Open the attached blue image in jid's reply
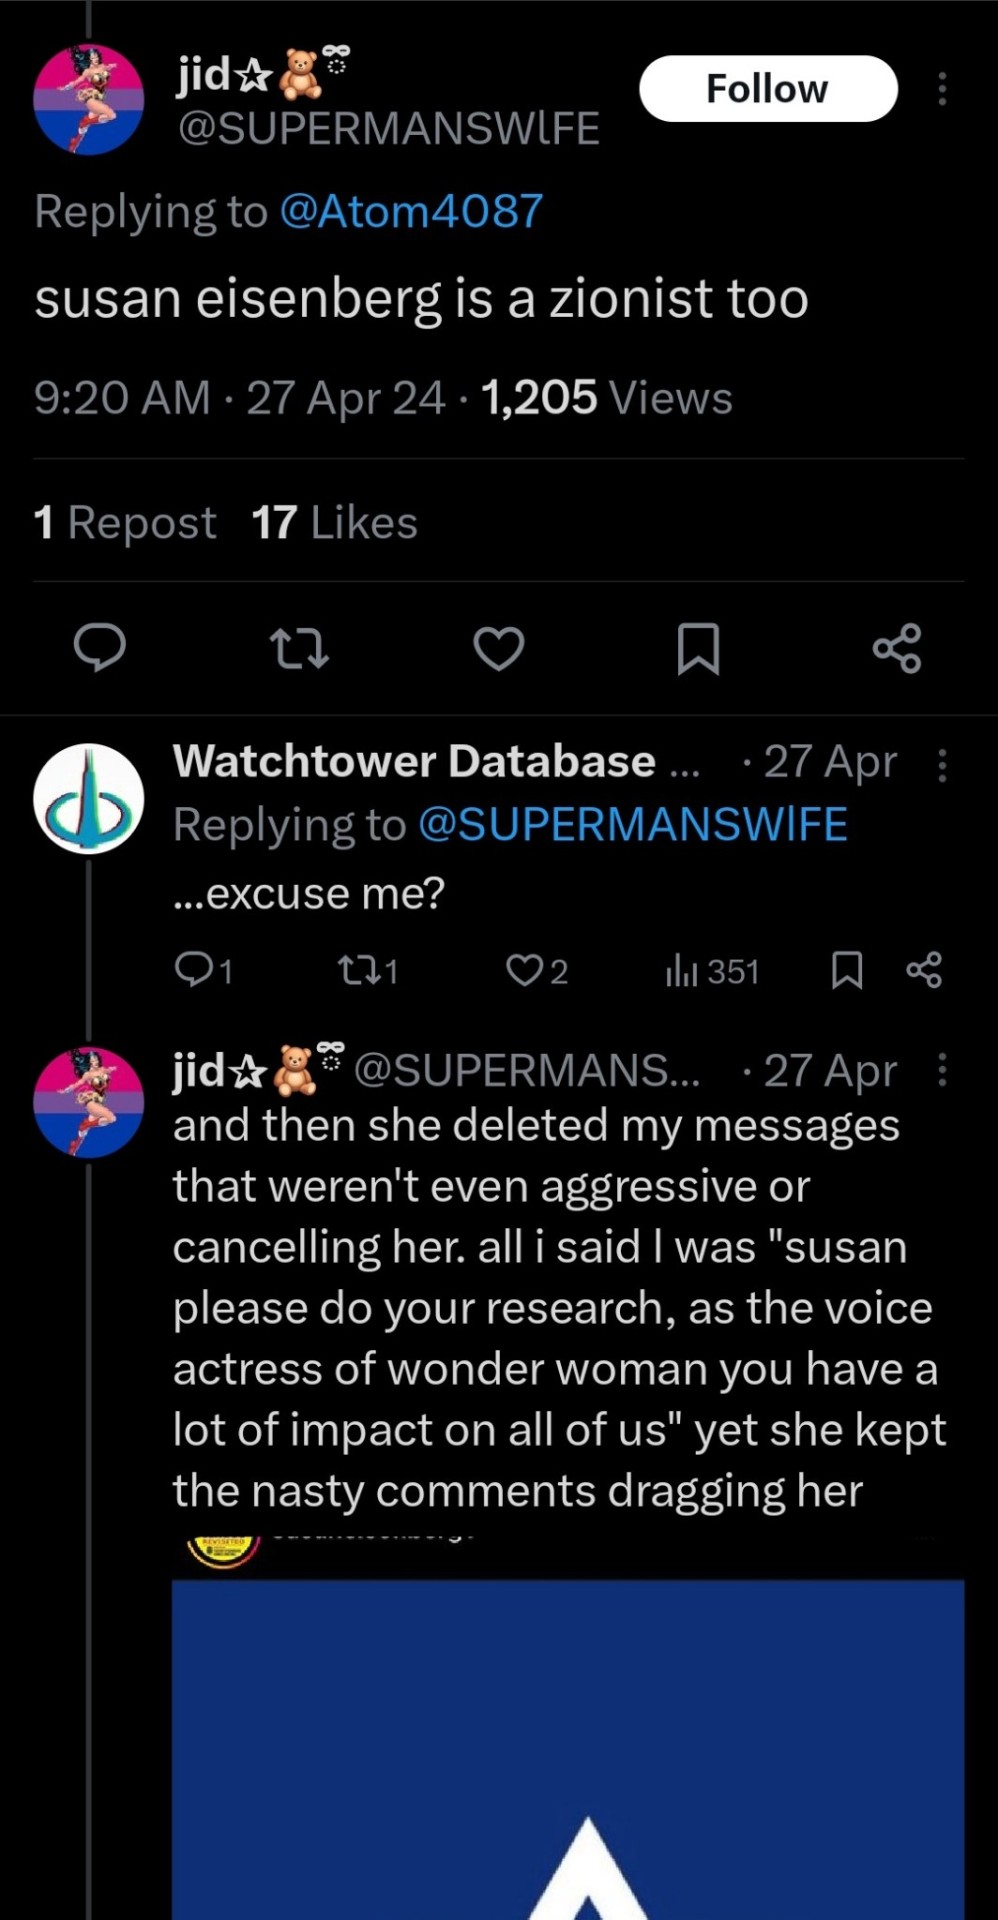The height and width of the screenshot is (1920, 998). tap(568, 1750)
